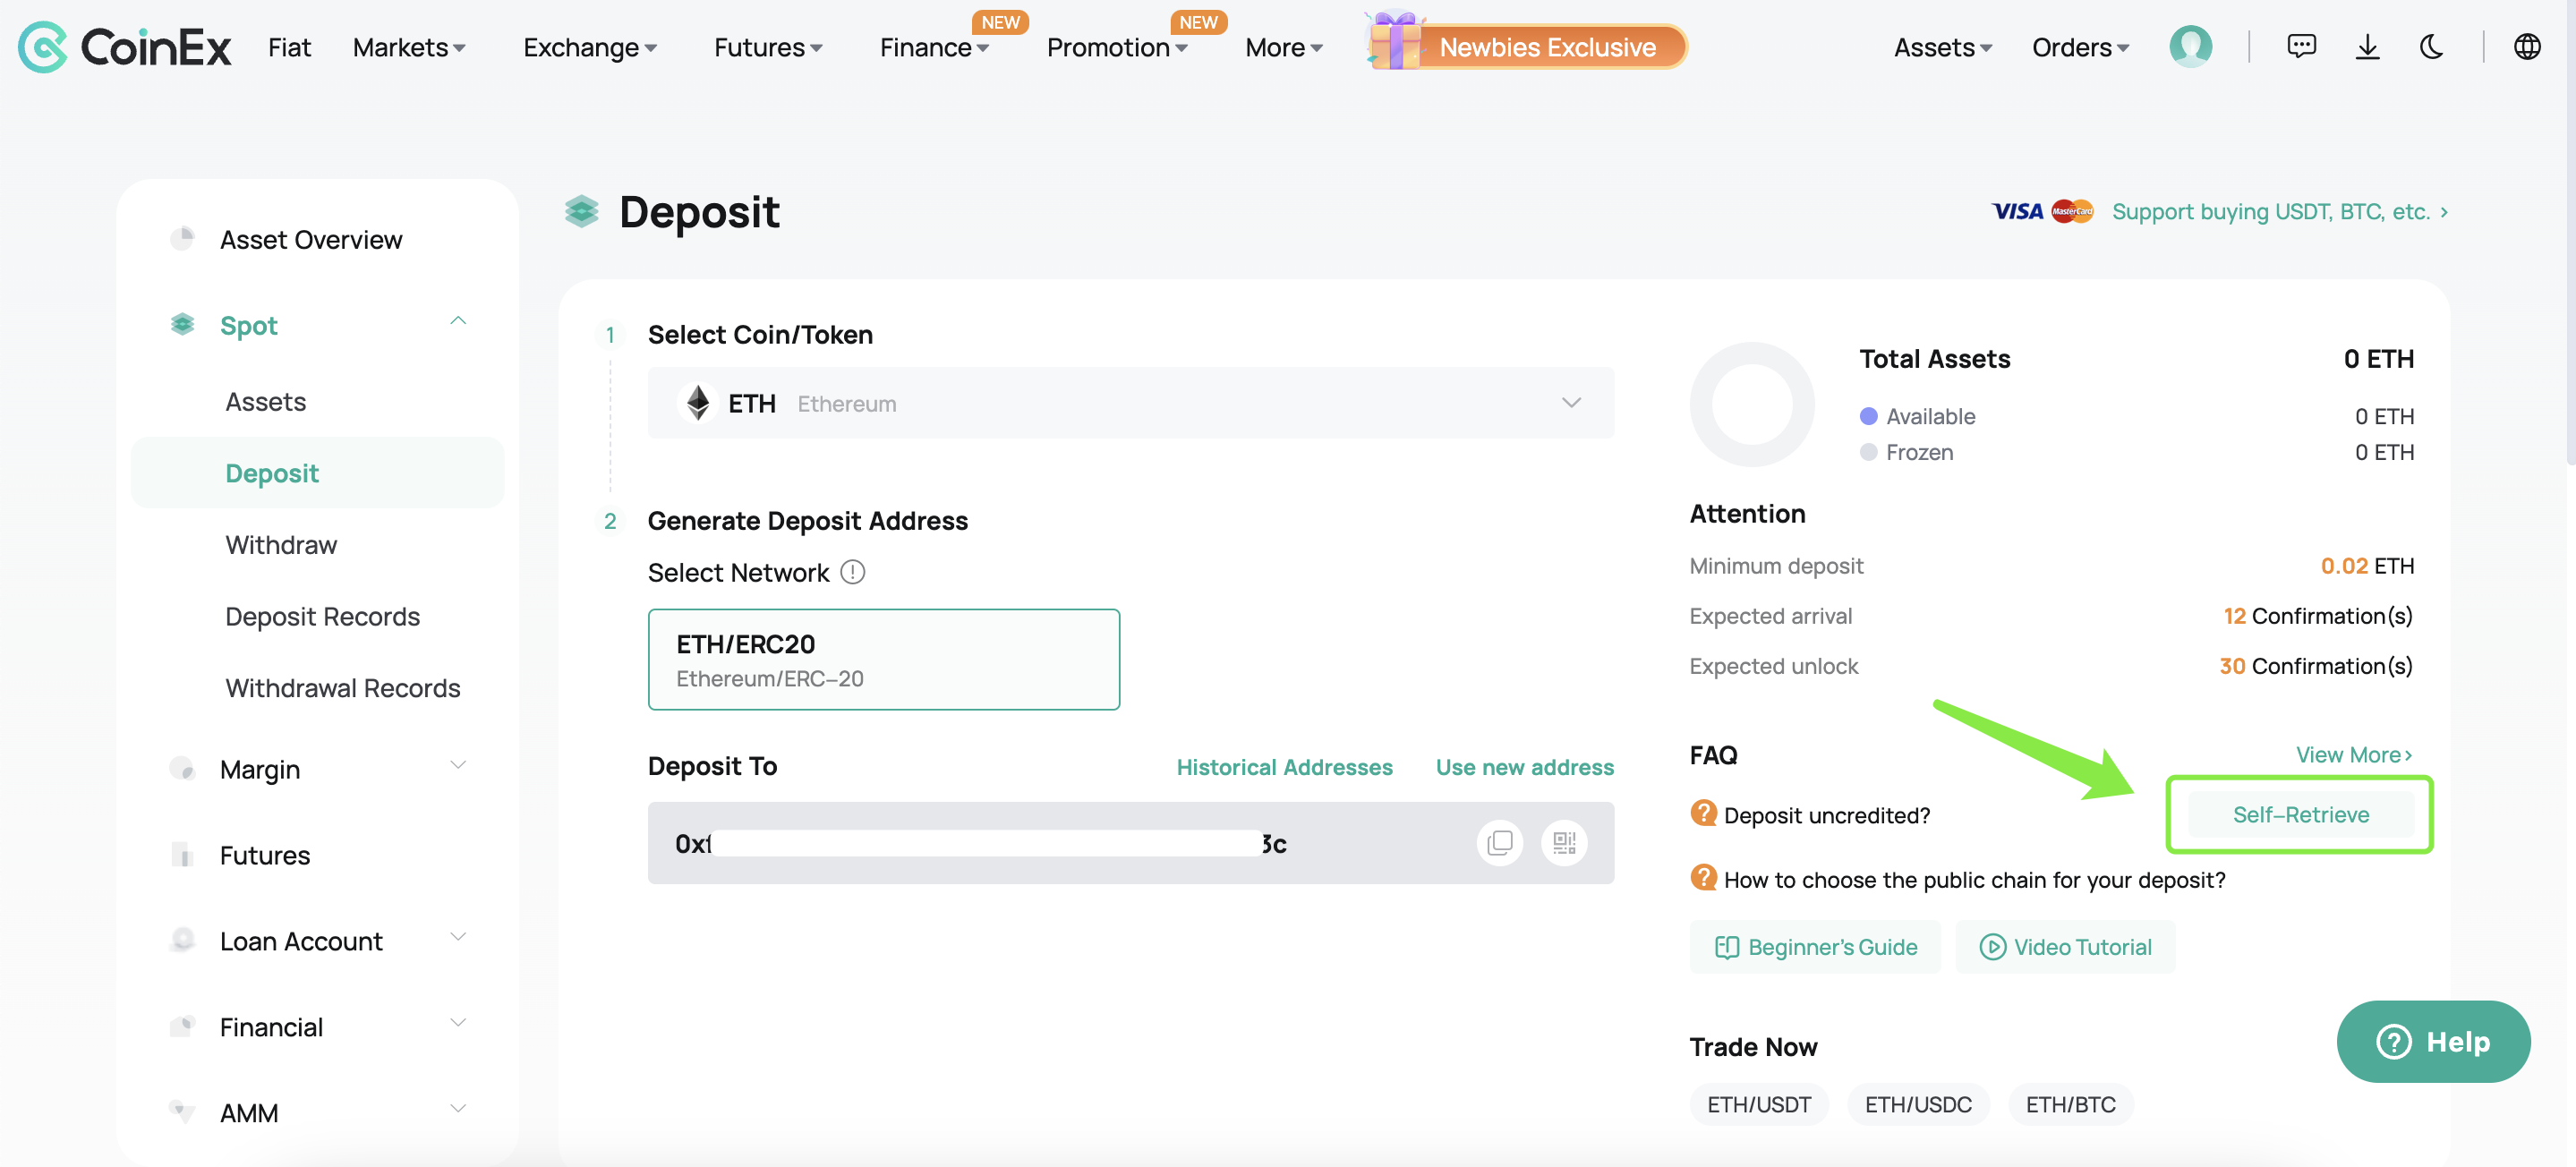This screenshot has width=2576, height=1167.
Task: Click the Futures sidebar icon
Action: (x=182, y=854)
